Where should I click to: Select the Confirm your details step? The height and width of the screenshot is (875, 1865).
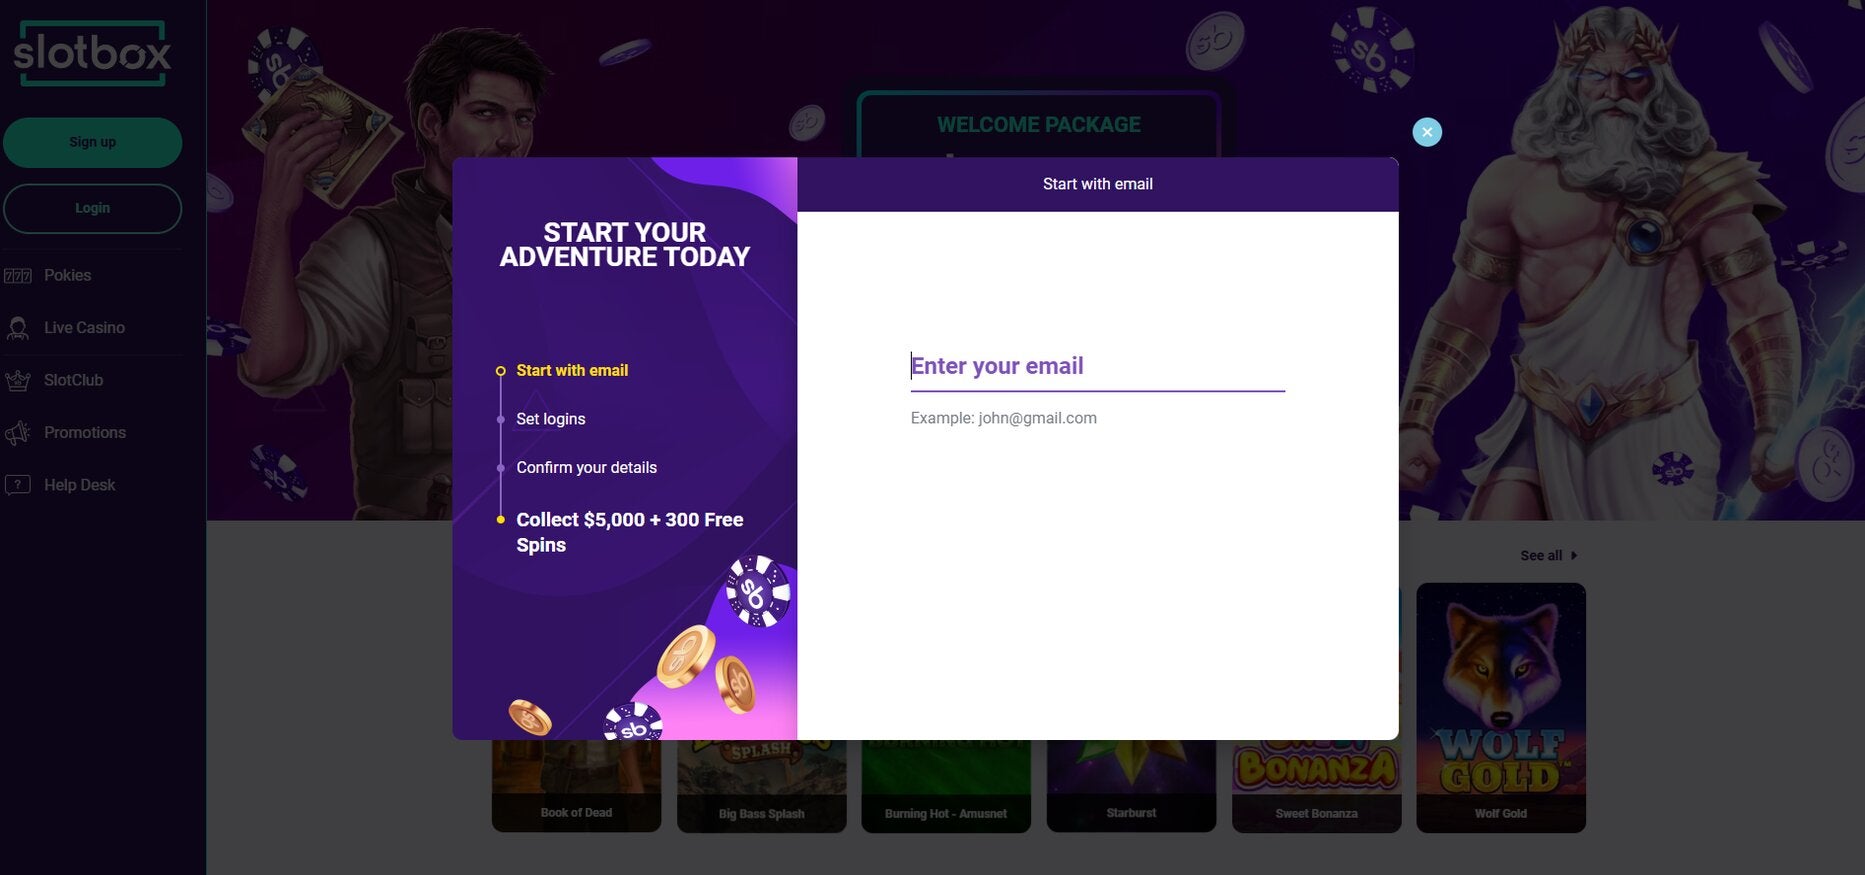coord(587,468)
